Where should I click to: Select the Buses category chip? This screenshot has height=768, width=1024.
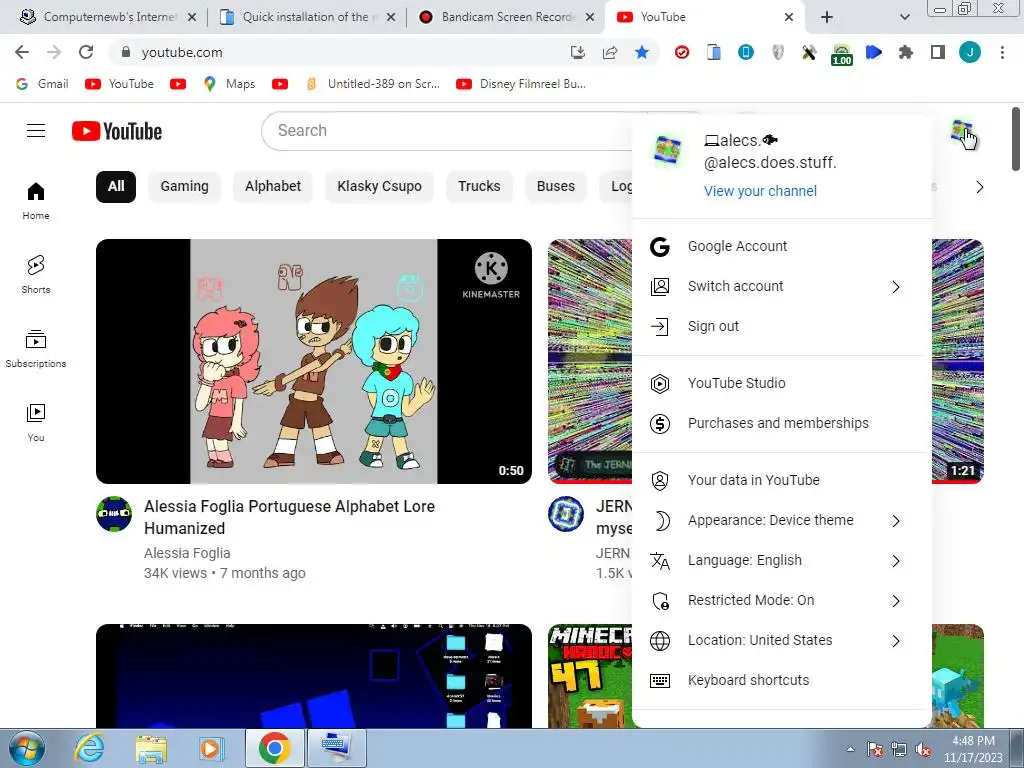[x=556, y=187]
